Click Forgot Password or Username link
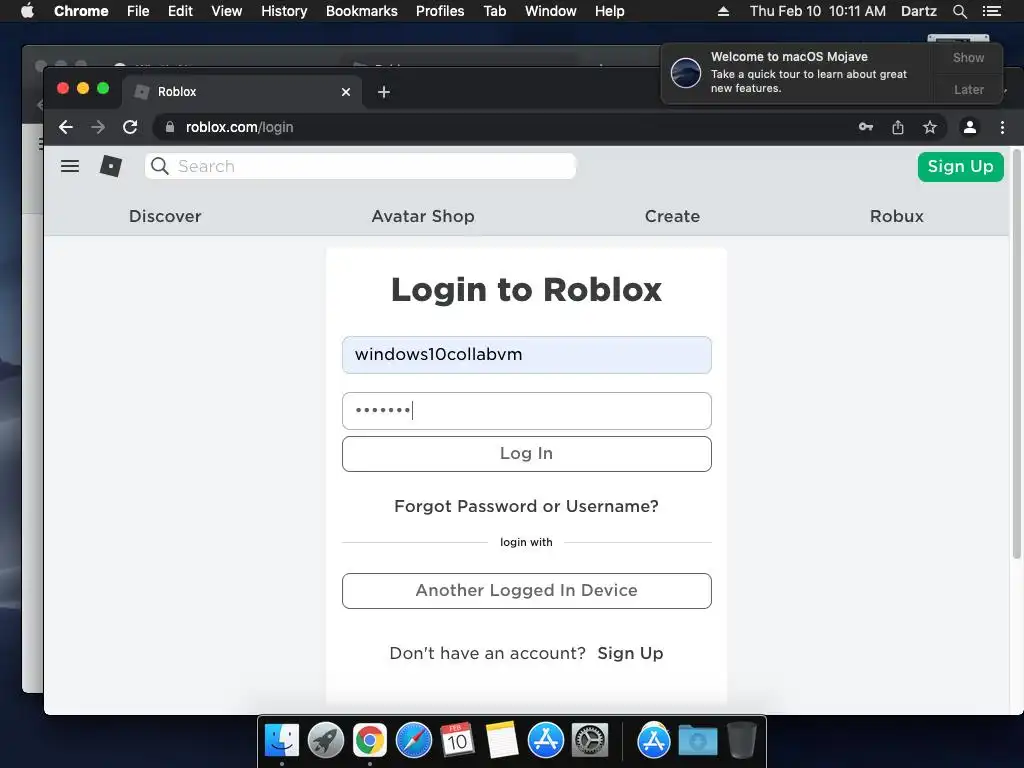The width and height of the screenshot is (1024, 768). click(x=526, y=506)
